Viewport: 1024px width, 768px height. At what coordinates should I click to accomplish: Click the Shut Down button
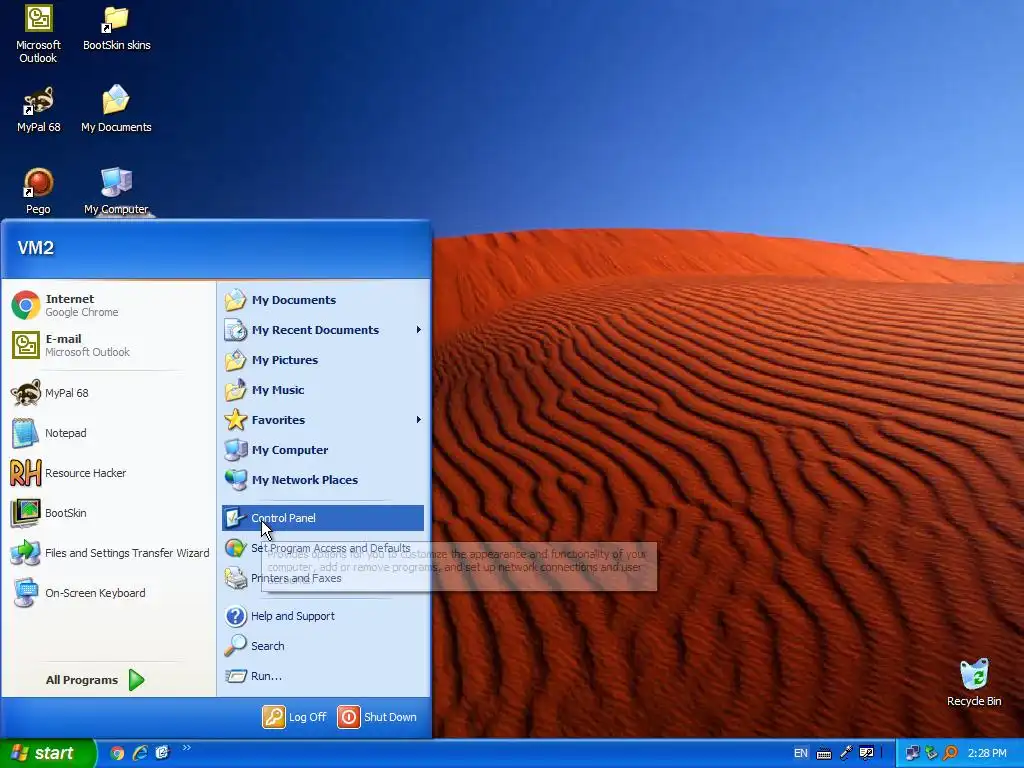click(x=377, y=716)
